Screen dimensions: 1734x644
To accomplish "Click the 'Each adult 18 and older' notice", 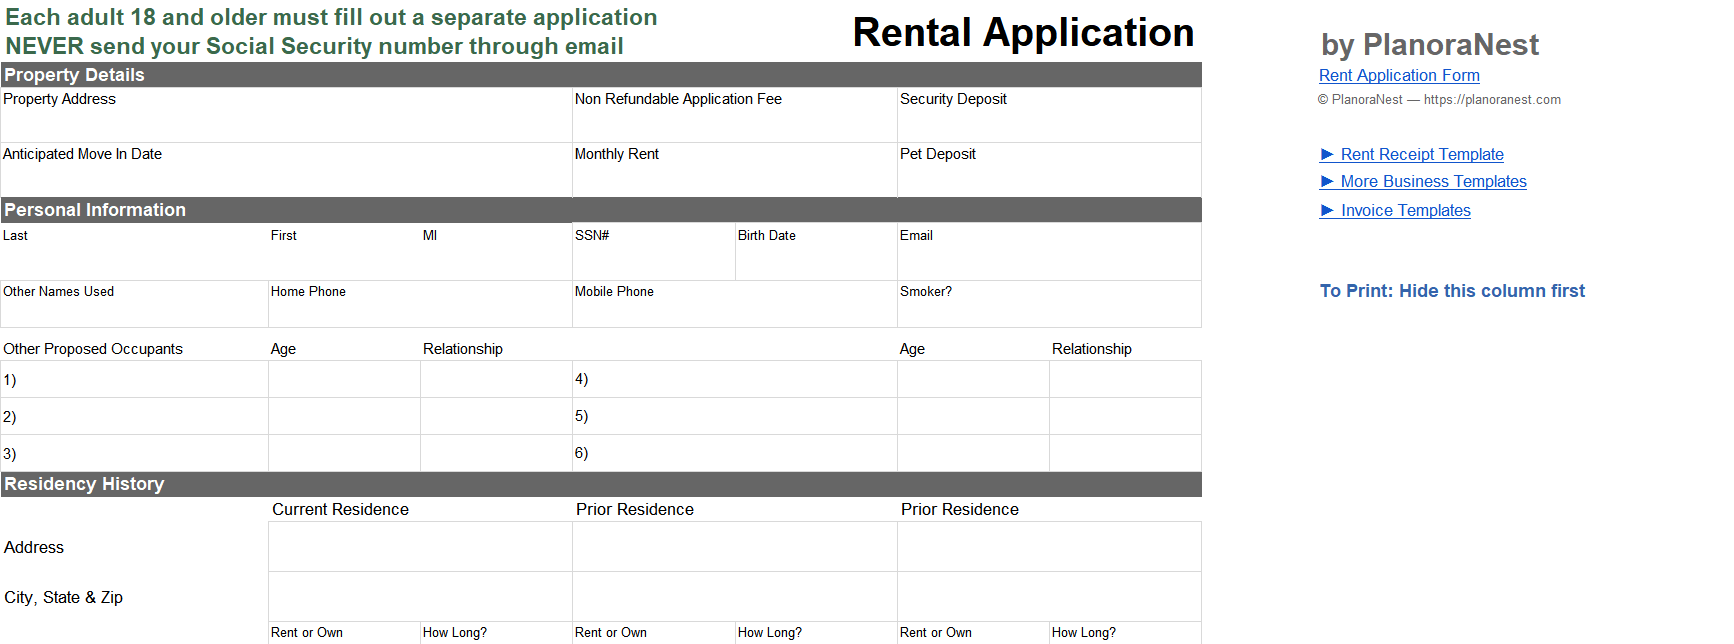I will [331, 17].
